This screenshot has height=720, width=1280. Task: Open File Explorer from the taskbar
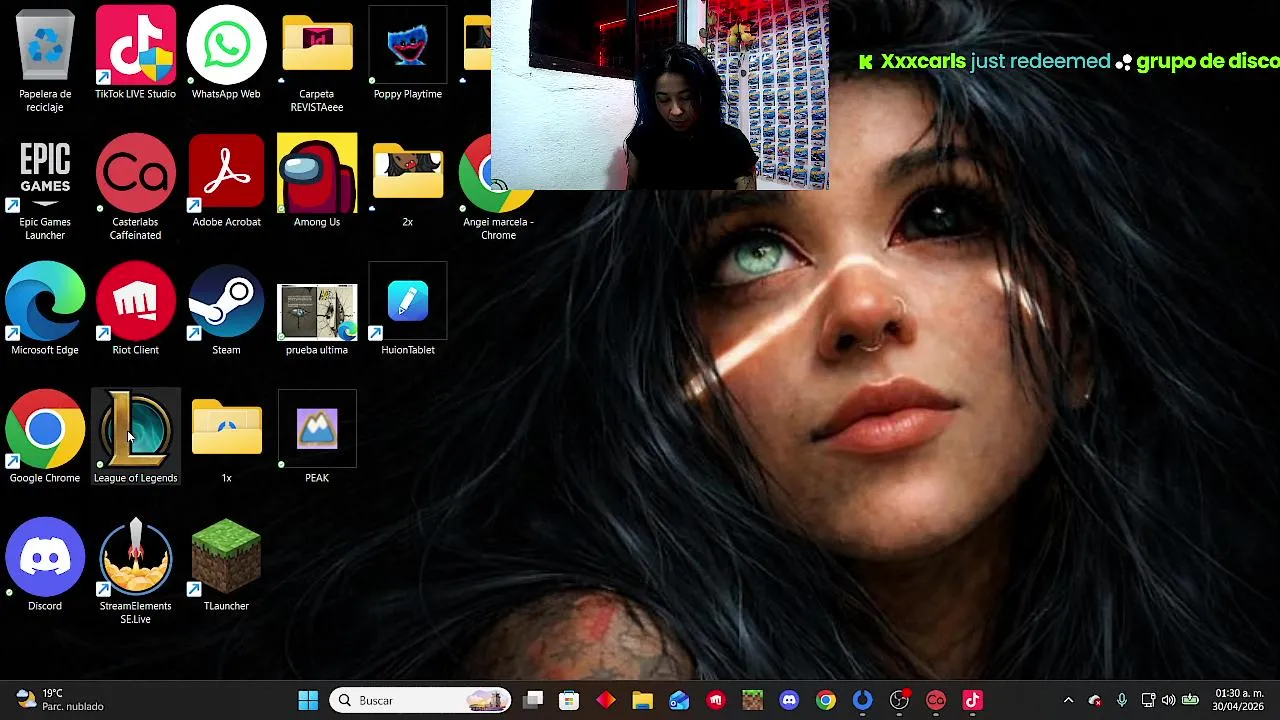tap(642, 700)
